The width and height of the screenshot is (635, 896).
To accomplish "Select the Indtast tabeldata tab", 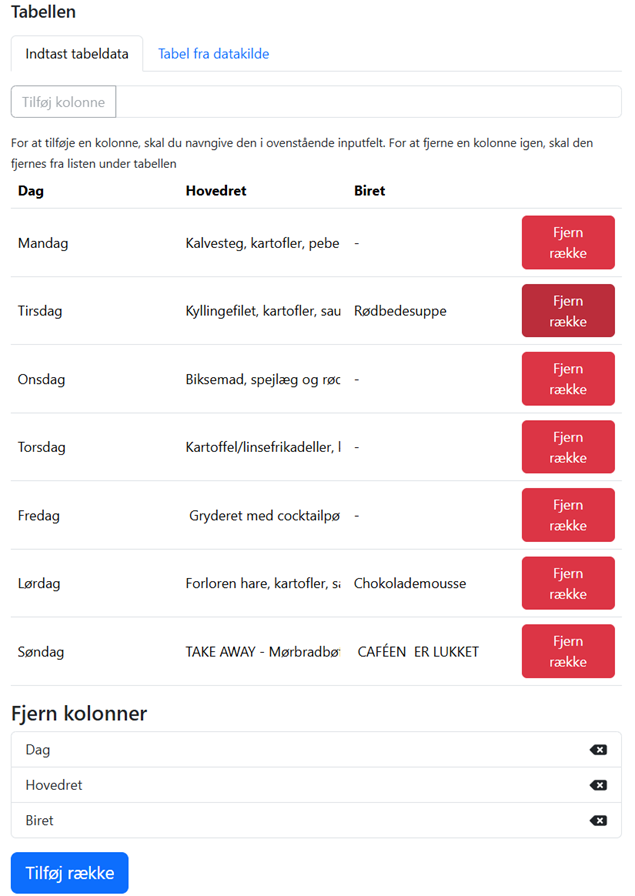I will click(76, 54).
